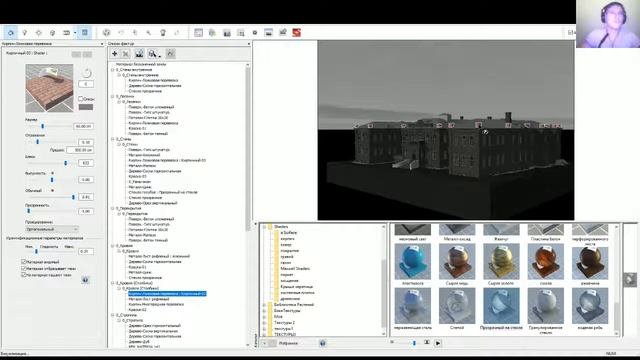Image resolution: width=640 pixels, height=360 pixels.
Task: Click the first highlighted icon in main toolbar
Action: pyautogui.click(x=11, y=33)
